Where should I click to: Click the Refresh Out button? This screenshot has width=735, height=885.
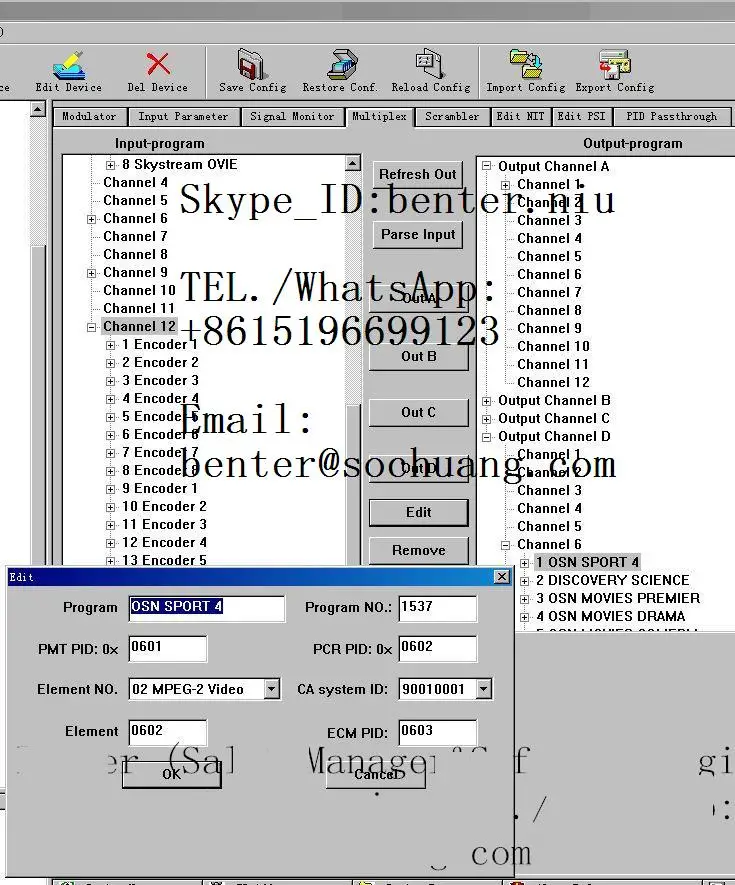point(418,174)
